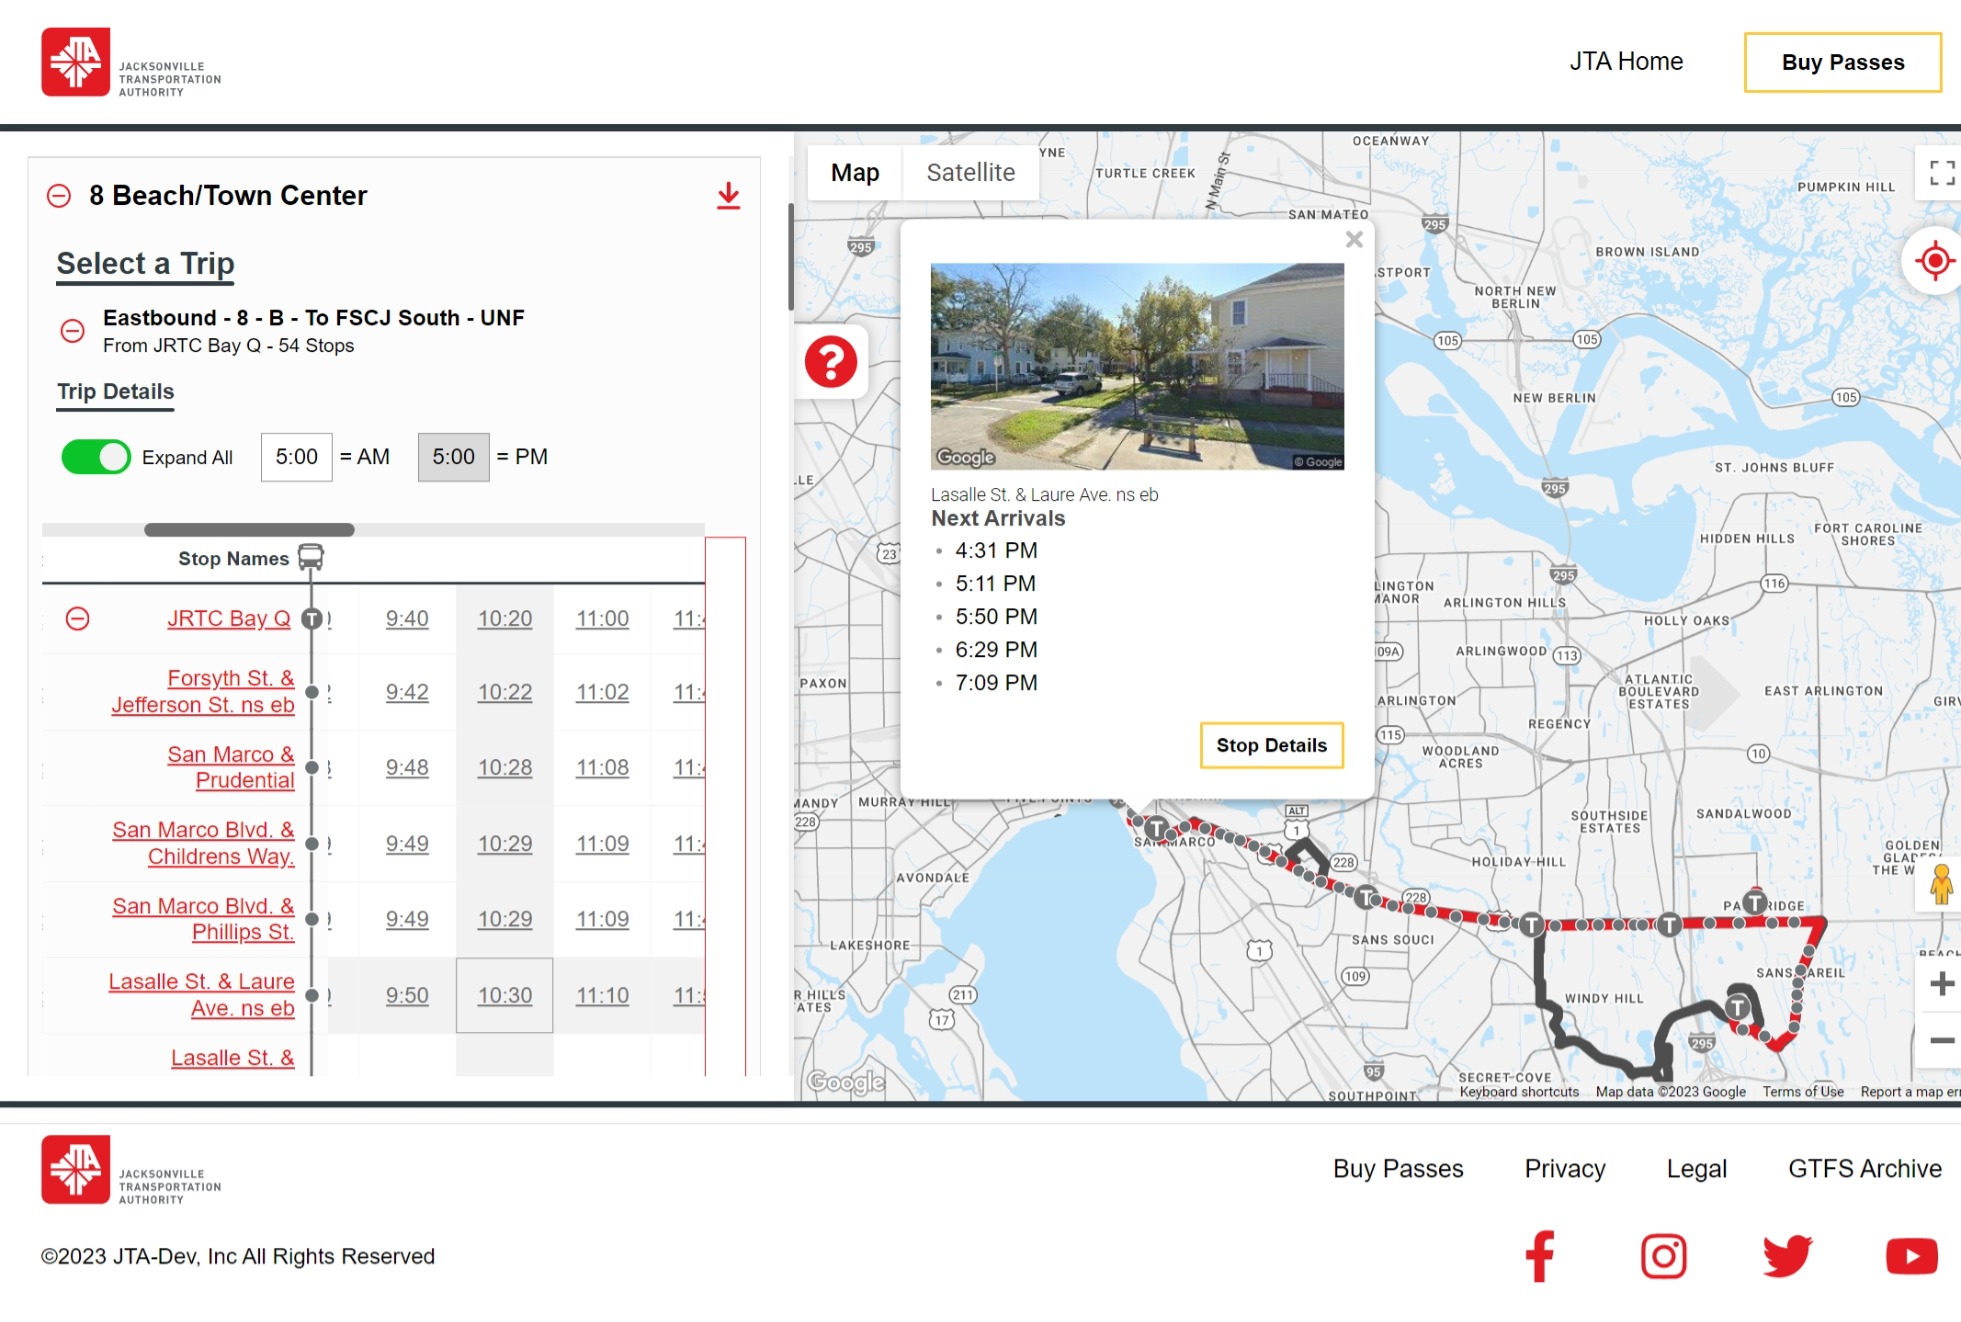Toggle the minus collapse icon on route 8

(x=59, y=193)
